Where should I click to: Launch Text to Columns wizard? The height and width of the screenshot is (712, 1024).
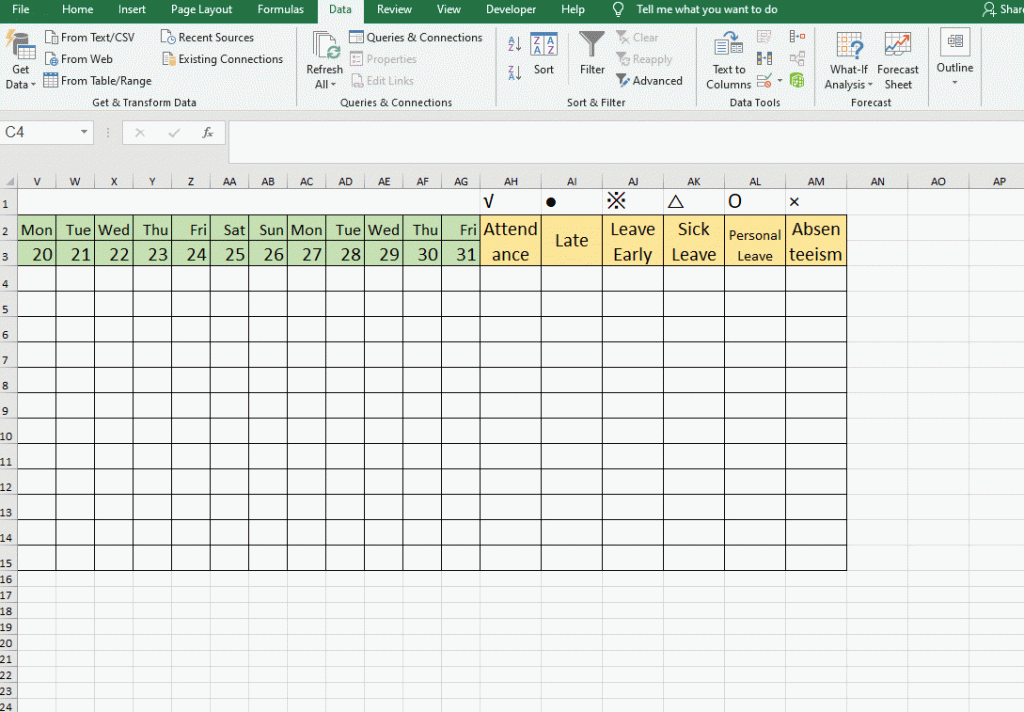click(729, 61)
